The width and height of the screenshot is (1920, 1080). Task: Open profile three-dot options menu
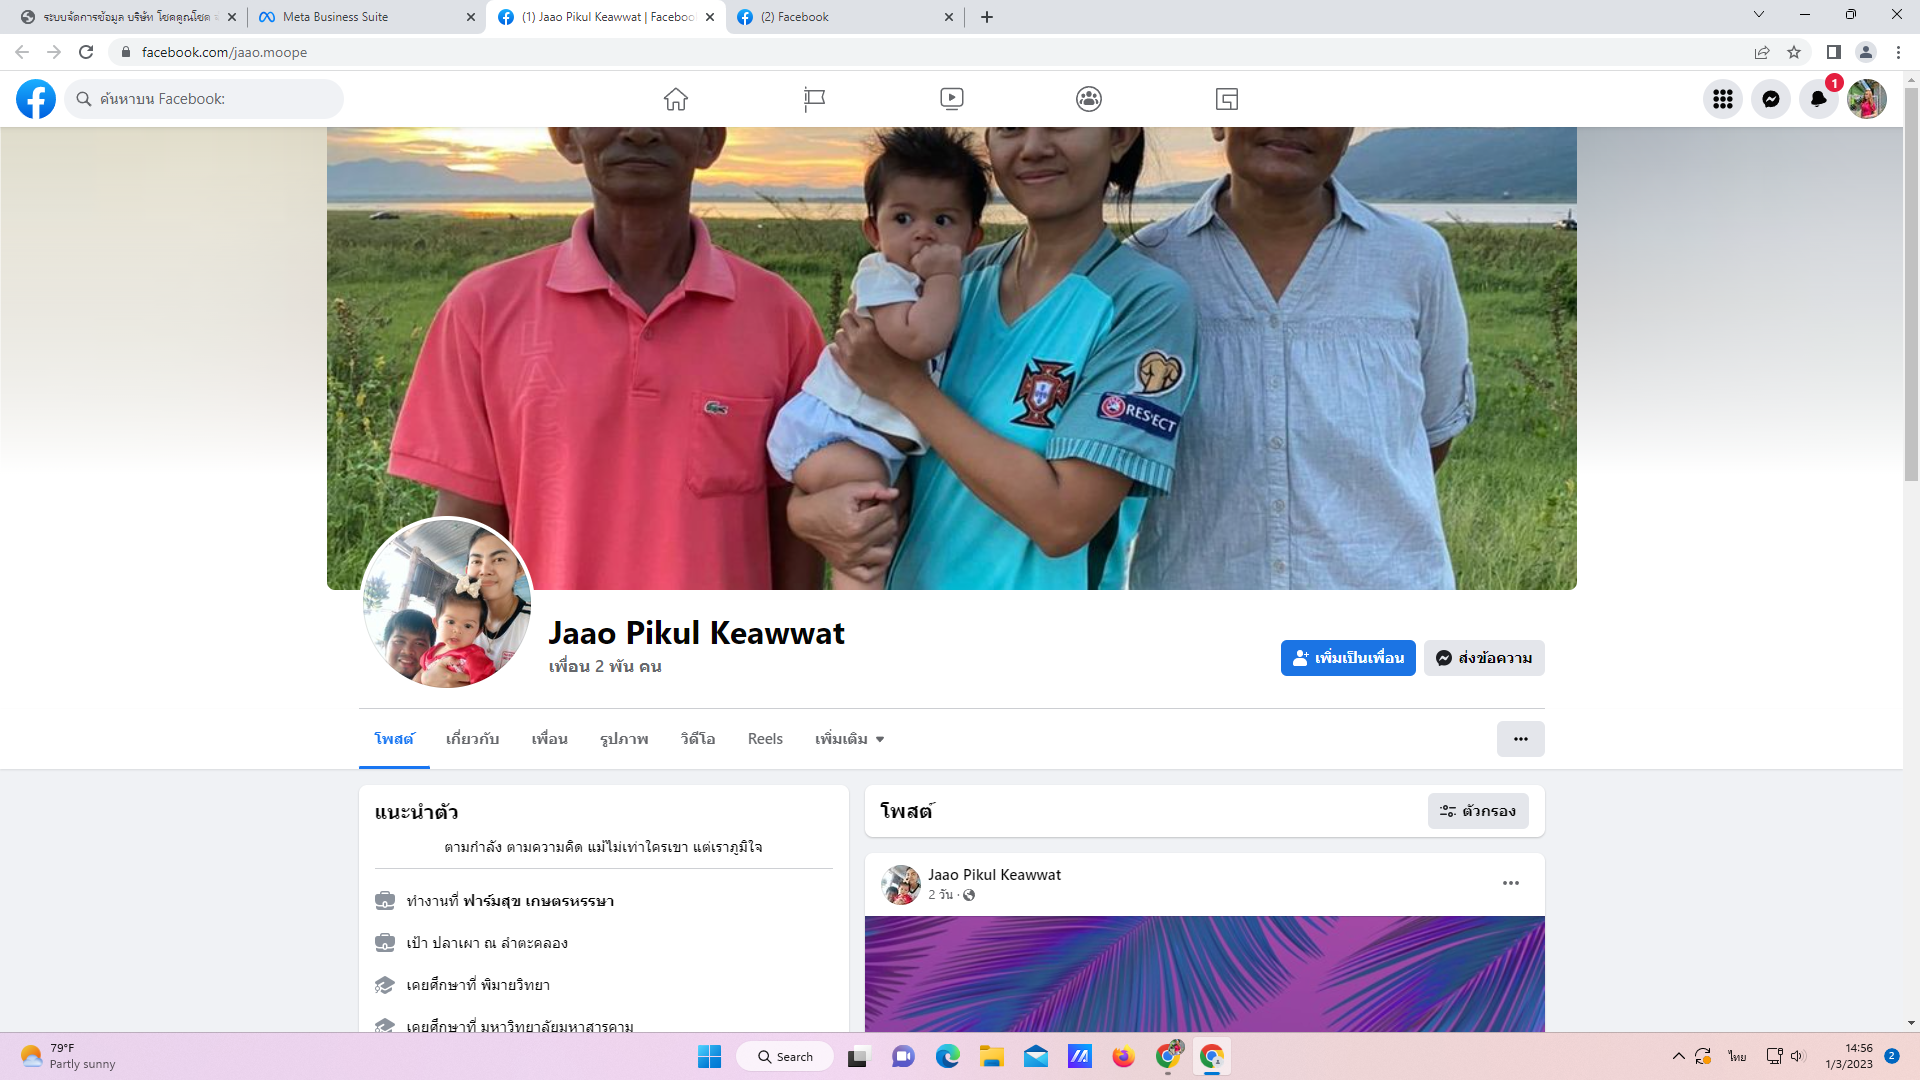[x=1520, y=739]
